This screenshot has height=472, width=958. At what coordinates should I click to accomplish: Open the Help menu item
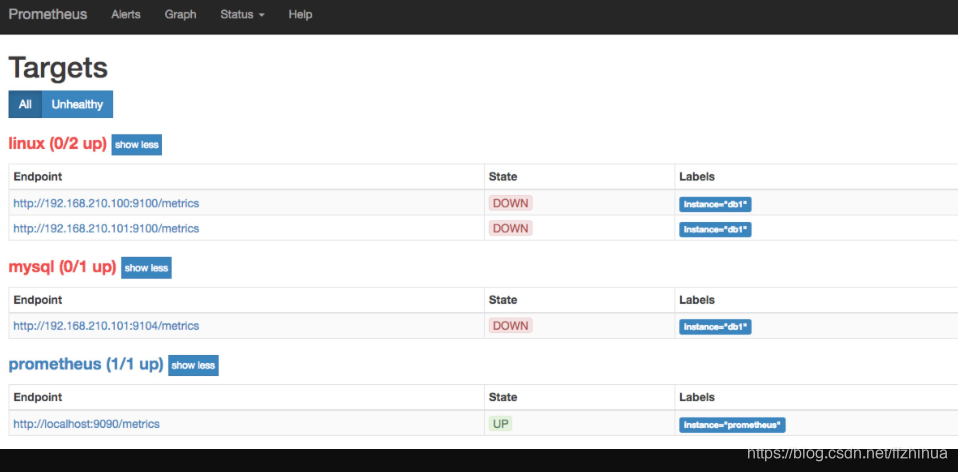(x=300, y=14)
